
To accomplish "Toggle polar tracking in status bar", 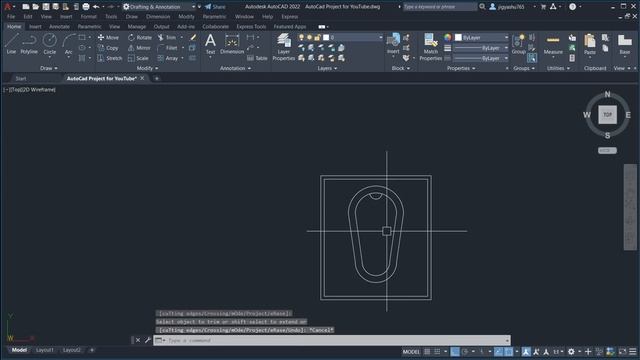I will (465, 351).
